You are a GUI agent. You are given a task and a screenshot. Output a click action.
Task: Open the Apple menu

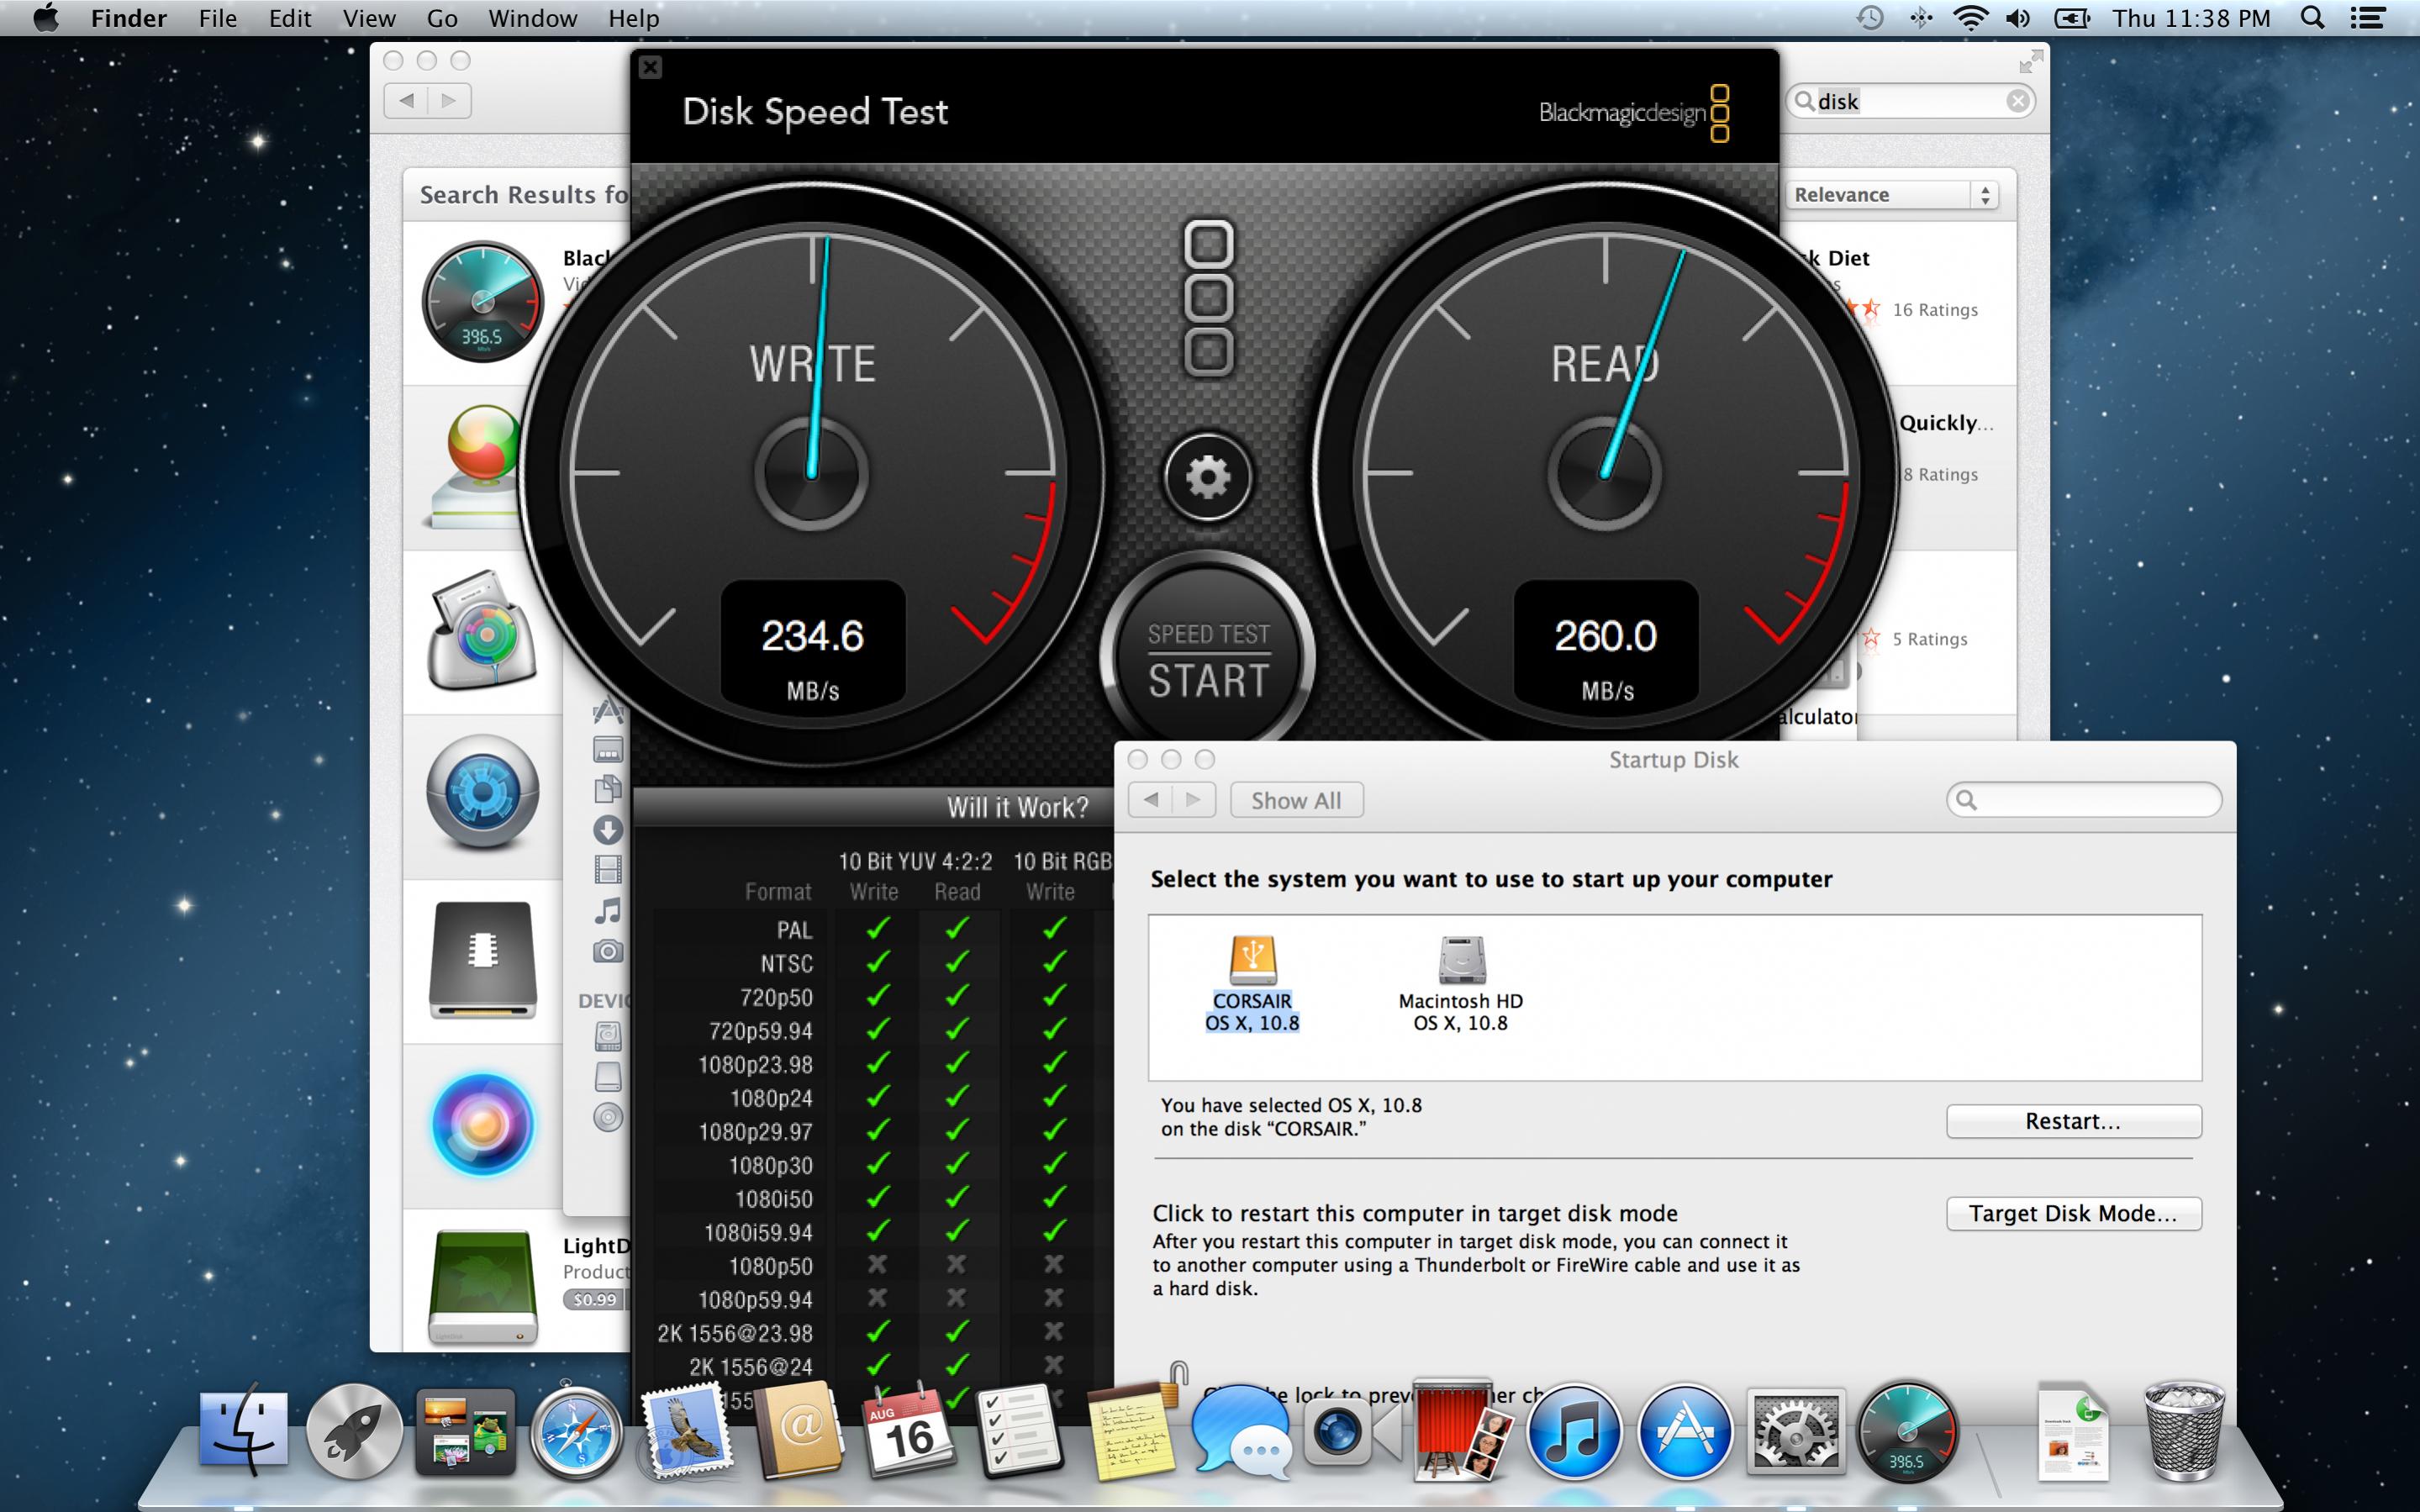(x=45, y=18)
